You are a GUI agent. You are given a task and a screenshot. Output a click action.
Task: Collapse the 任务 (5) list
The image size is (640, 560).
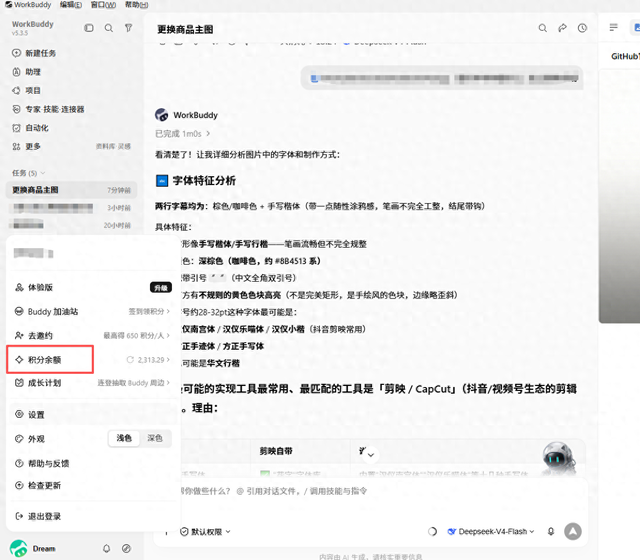pos(28,173)
